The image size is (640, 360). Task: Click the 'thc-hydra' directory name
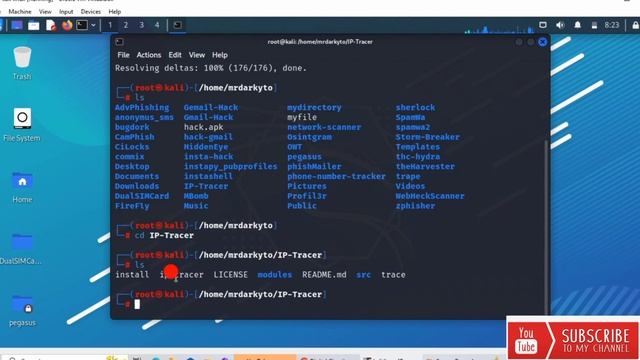pyautogui.click(x=418, y=157)
